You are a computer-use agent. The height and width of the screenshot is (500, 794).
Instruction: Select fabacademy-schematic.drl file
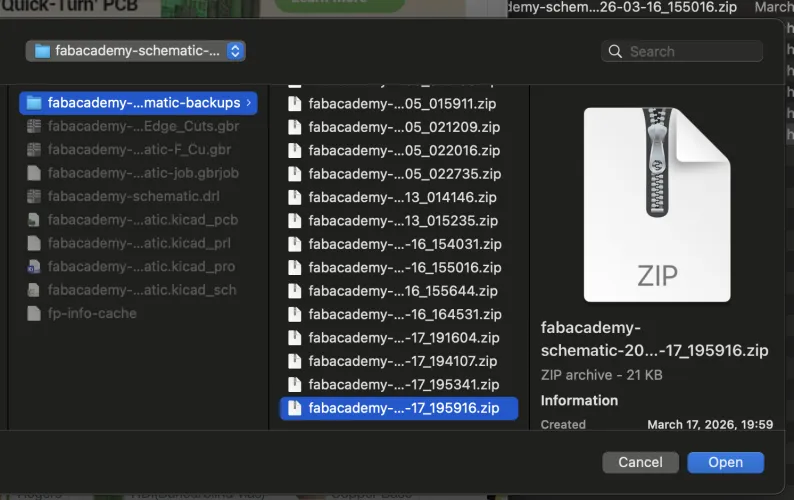click(x=138, y=196)
